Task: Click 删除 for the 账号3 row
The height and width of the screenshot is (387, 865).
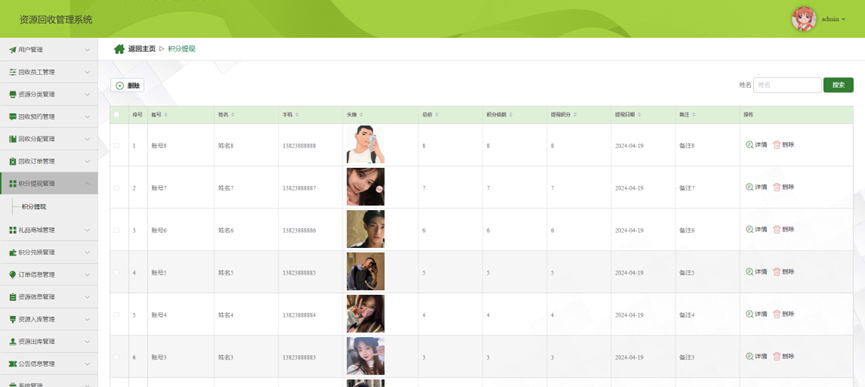Action: [x=784, y=357]
